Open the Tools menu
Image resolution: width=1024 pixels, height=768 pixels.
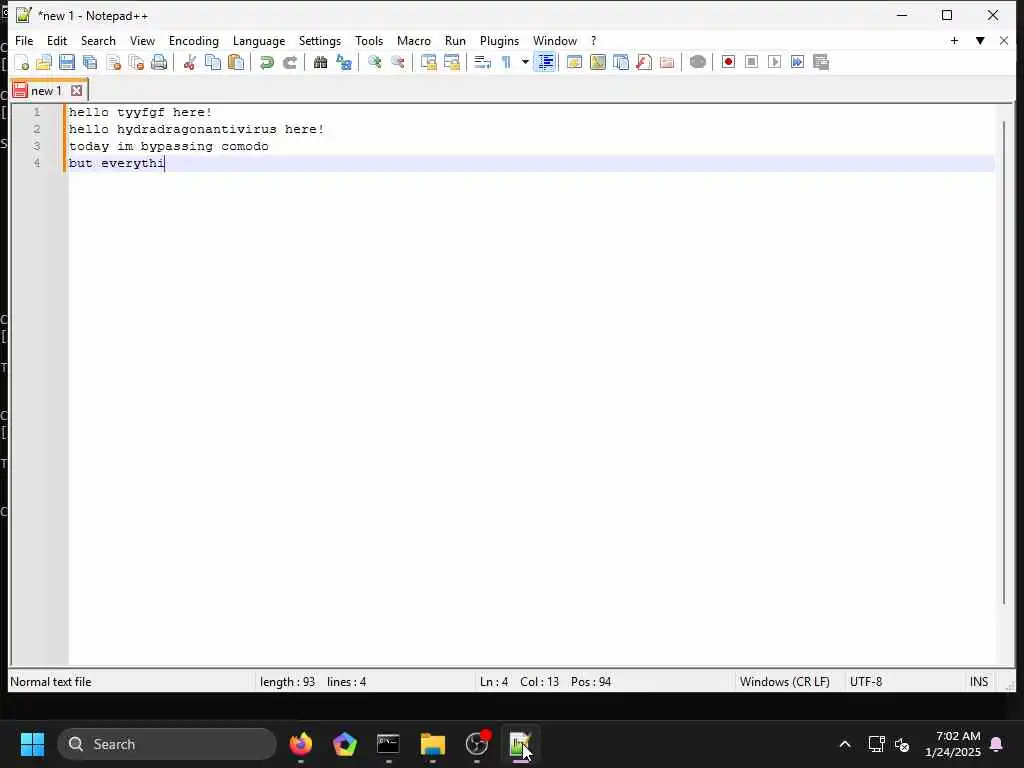pos(369,40)
